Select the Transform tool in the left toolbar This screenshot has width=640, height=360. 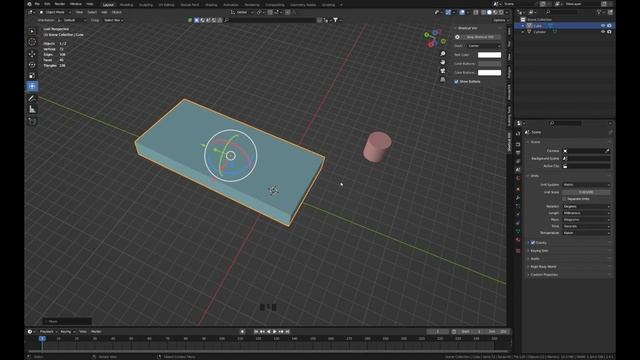pyautogui.click(x=32, y=86)
